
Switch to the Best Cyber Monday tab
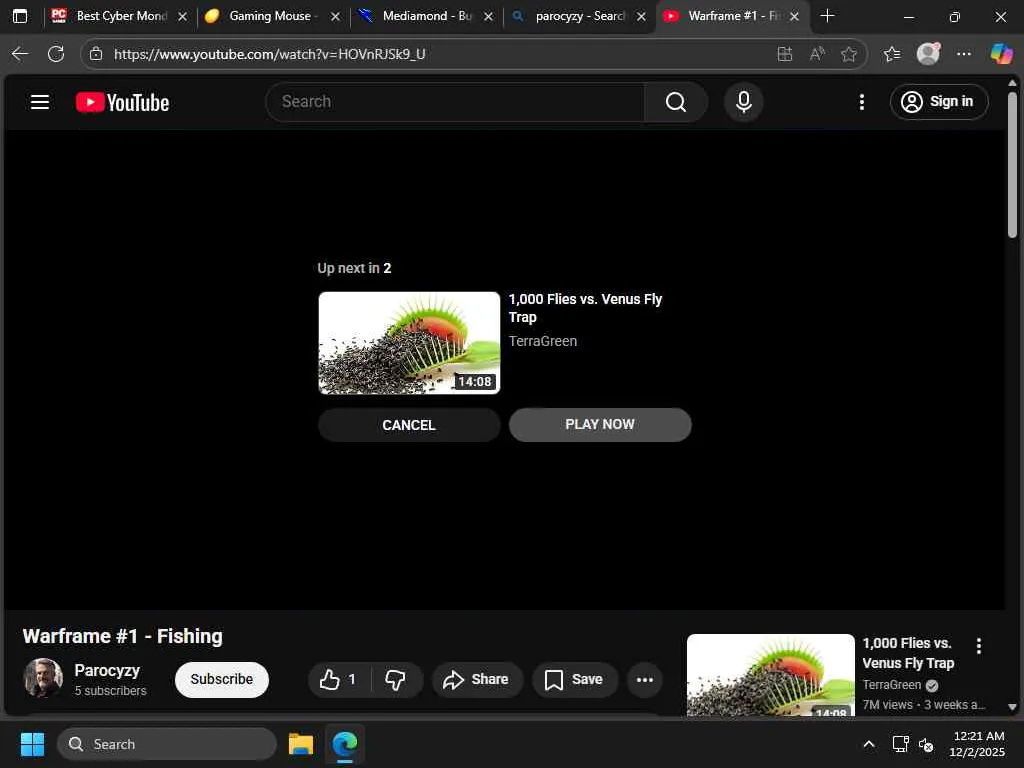point(120,16)
